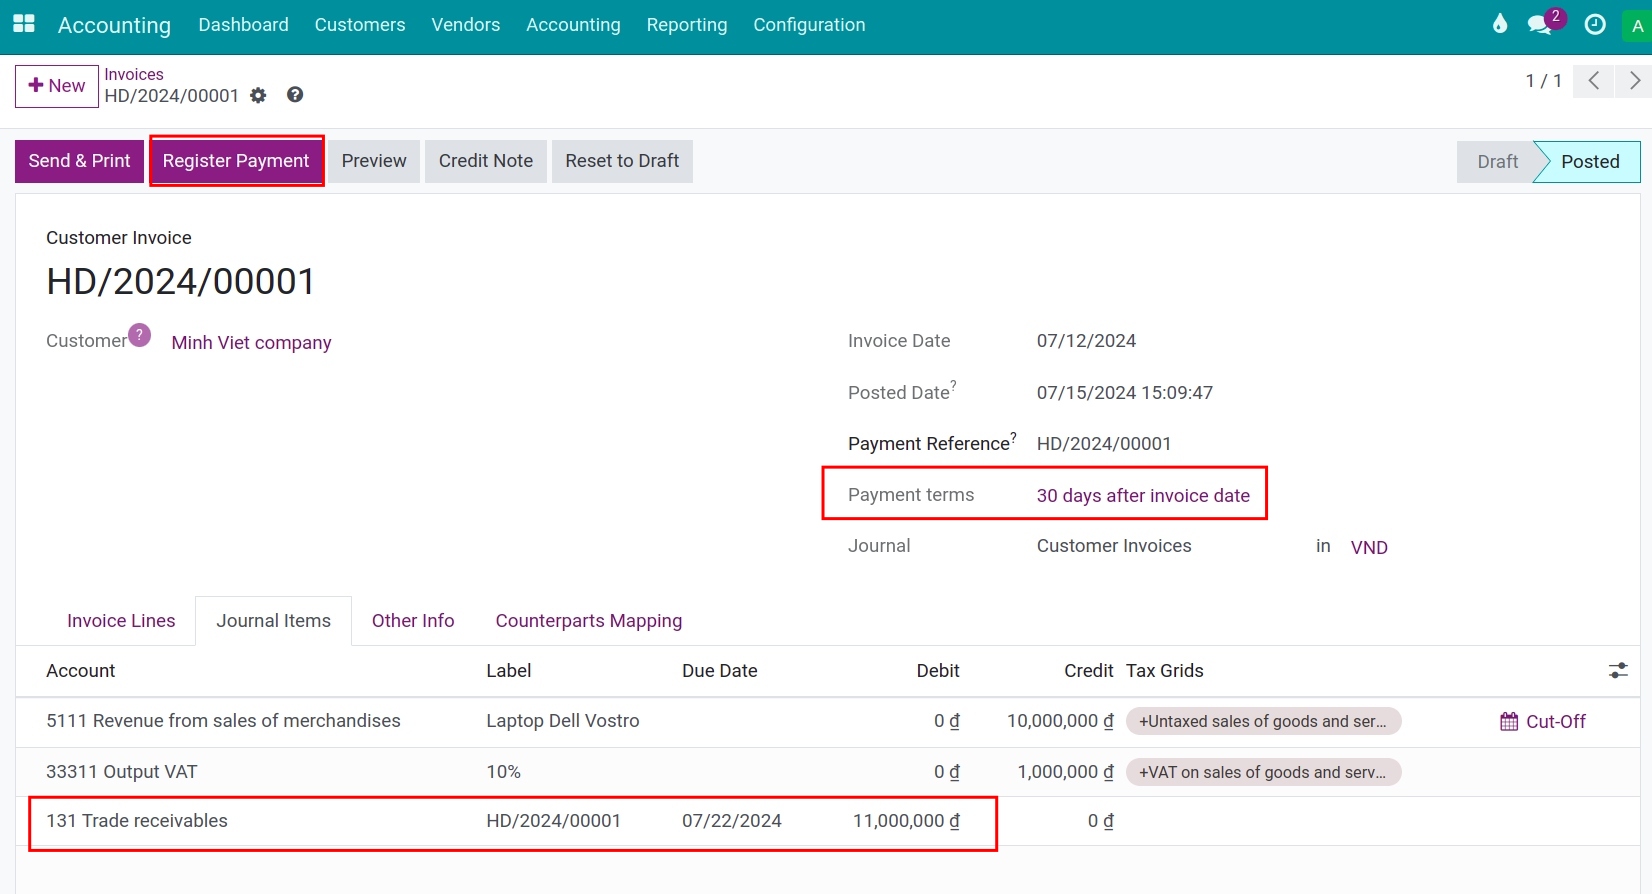
Task: Click the 10% label cell
Action: tap(503, 772)
